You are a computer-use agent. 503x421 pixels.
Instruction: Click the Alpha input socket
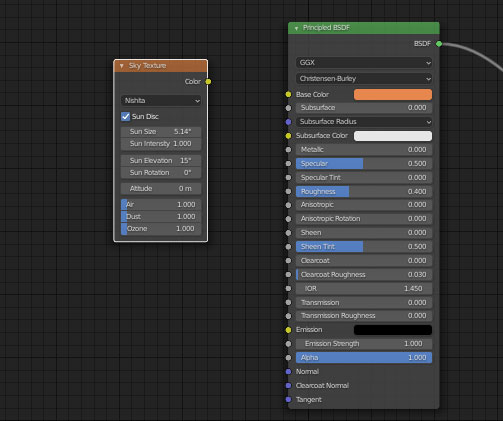click(288, 358)
